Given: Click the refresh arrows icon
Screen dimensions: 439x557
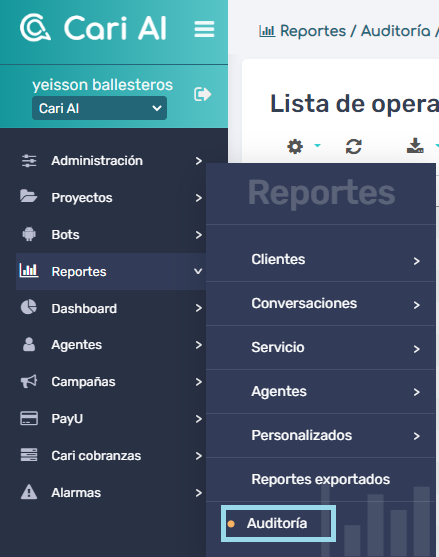Looking at the screenshot, I should (x=353, y=146).
